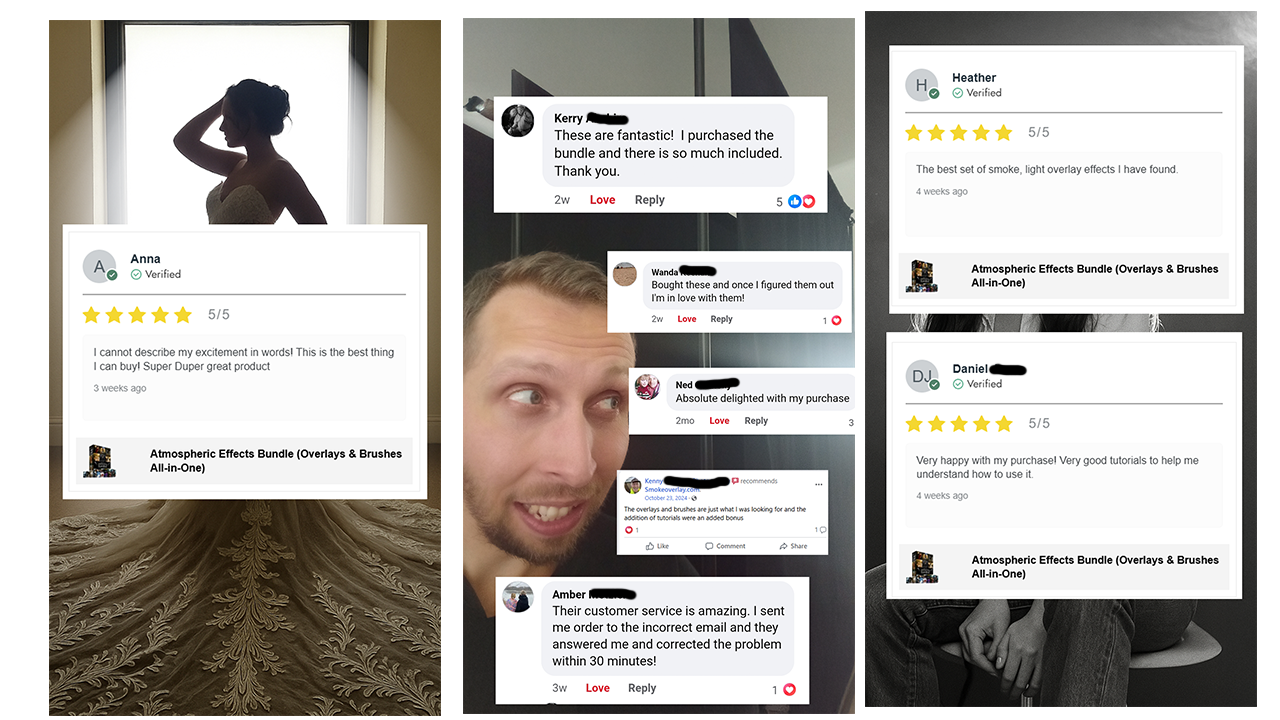The height and width of the screenshot is (720, 1280).
Task: Click Ned's profile picture
Action: 648,387
